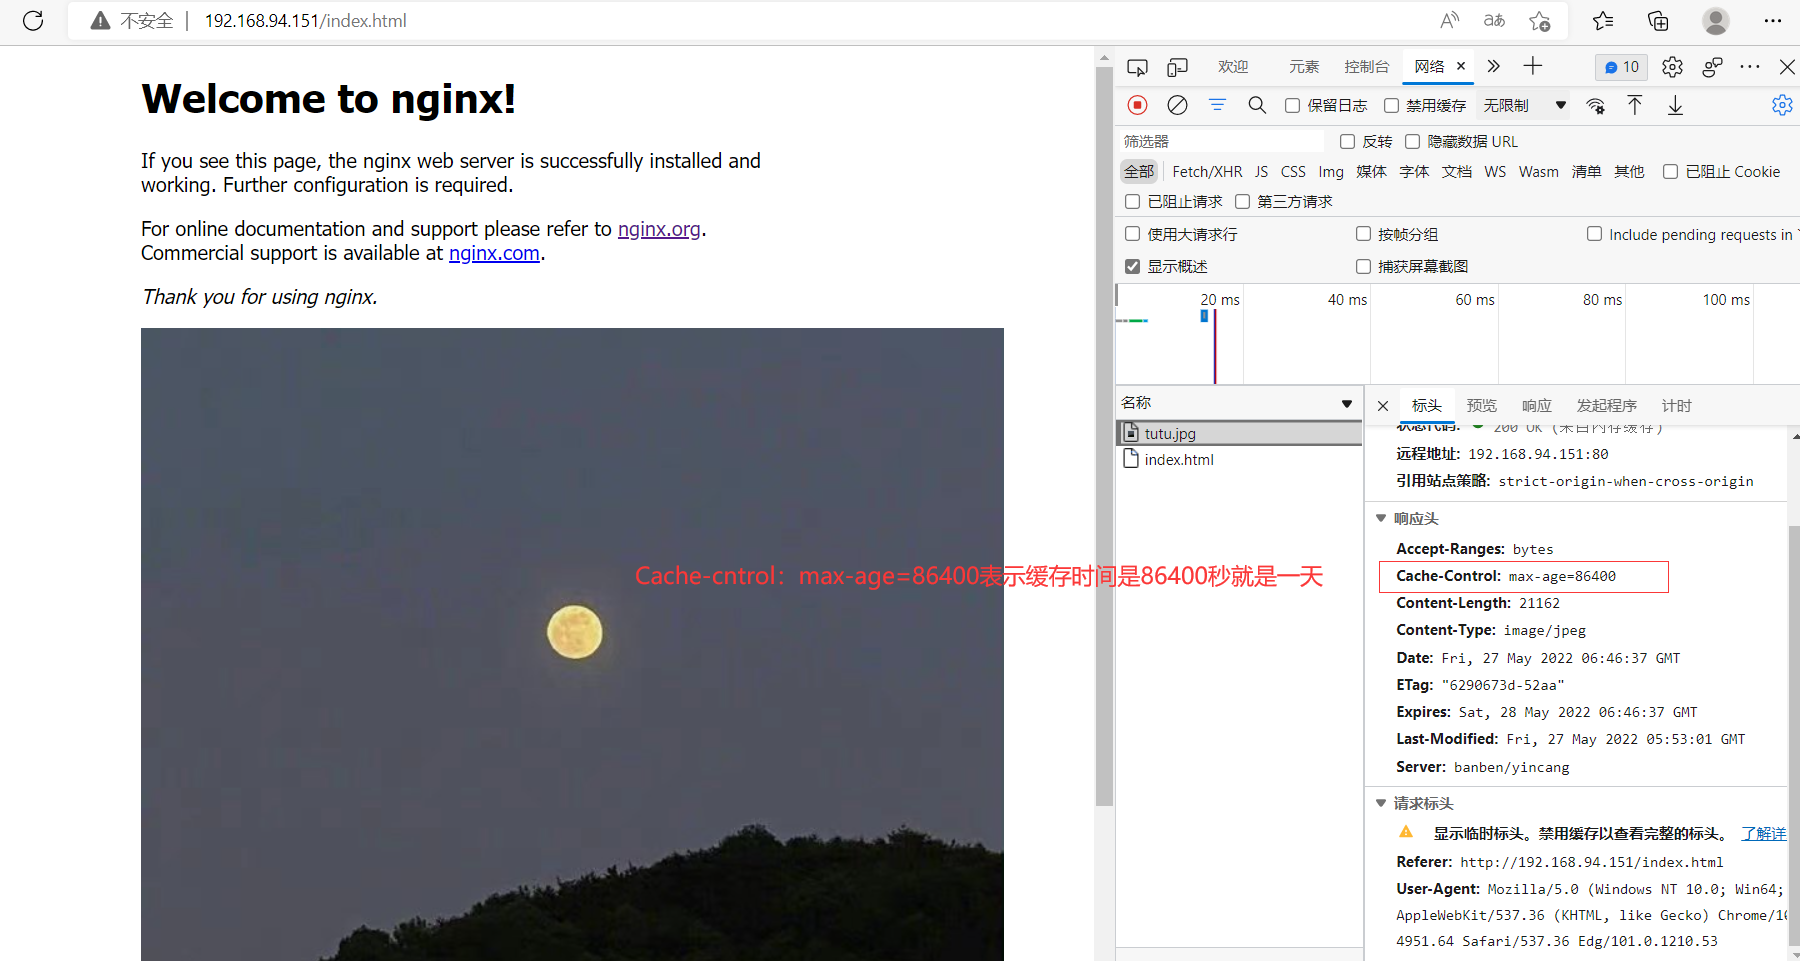Open the translate icon in address bar
The width and height of the screenshot is (1800, 961).
point(1494,21)
